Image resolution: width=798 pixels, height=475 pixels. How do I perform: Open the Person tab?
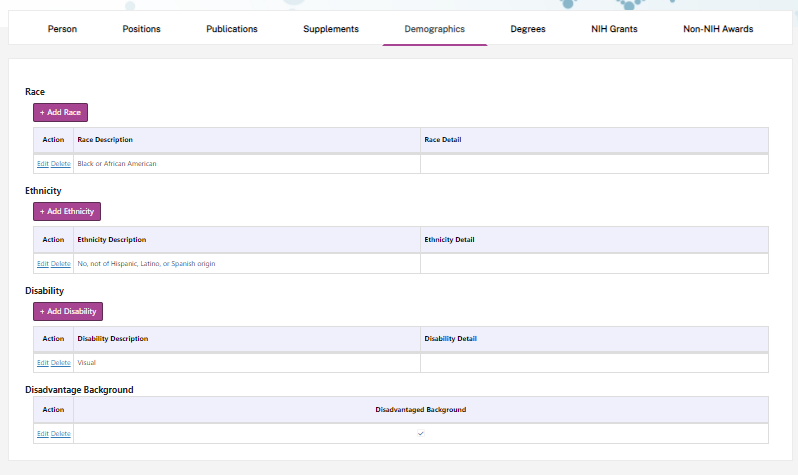point(62,29)
